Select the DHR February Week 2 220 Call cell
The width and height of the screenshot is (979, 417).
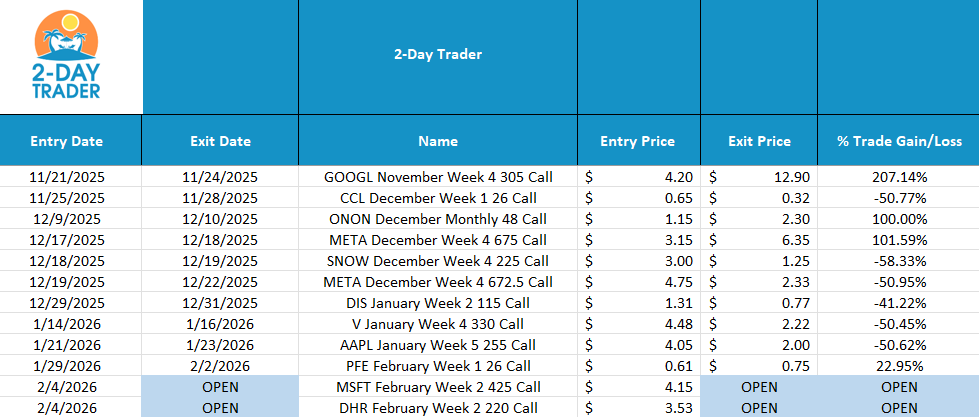[438, 407]
